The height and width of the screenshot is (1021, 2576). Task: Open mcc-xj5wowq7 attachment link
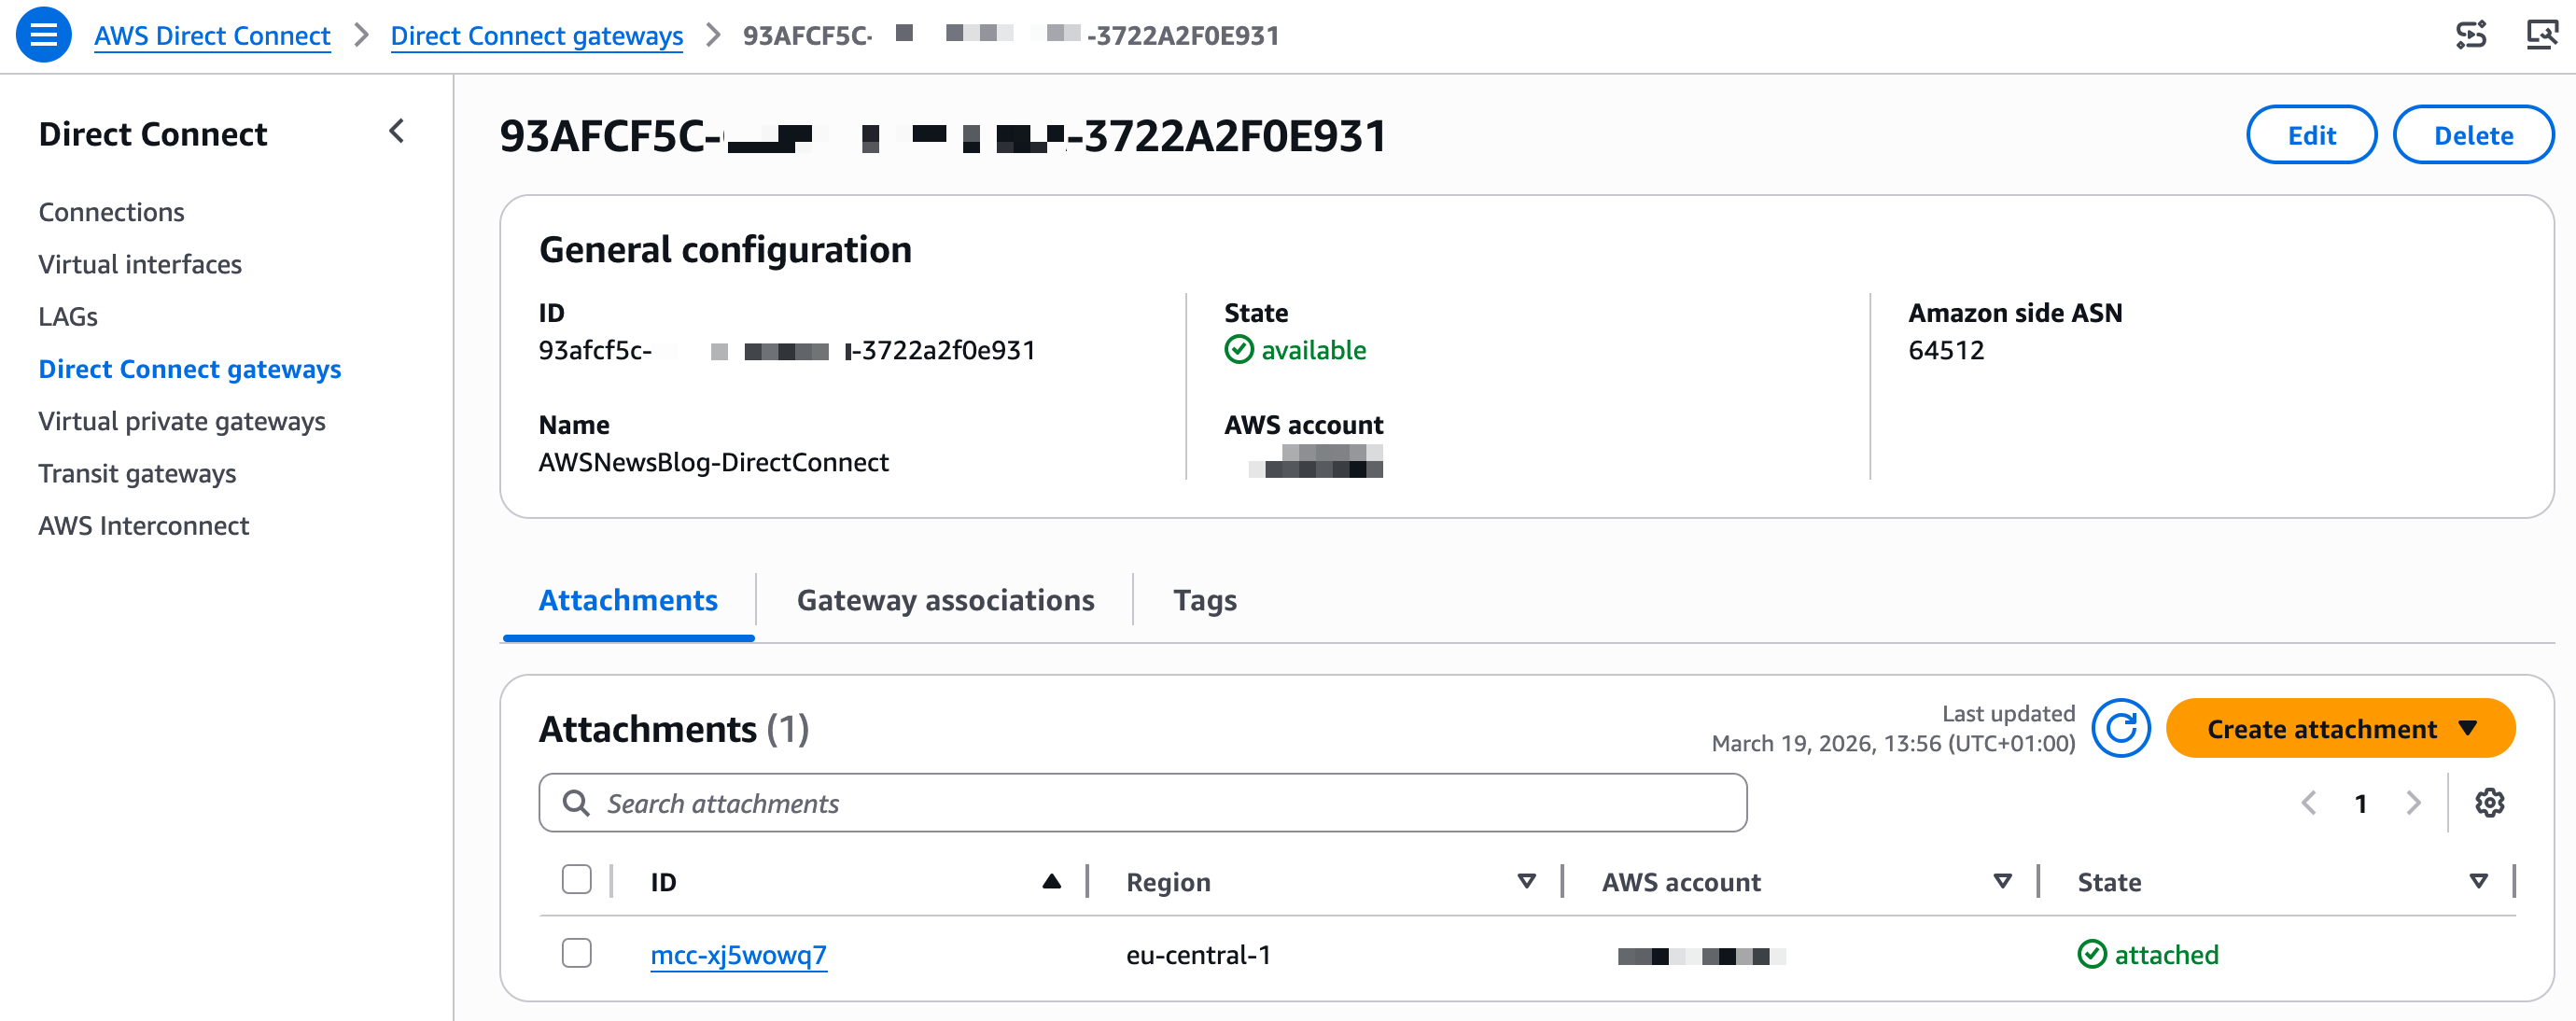click(x=738, y=955)
